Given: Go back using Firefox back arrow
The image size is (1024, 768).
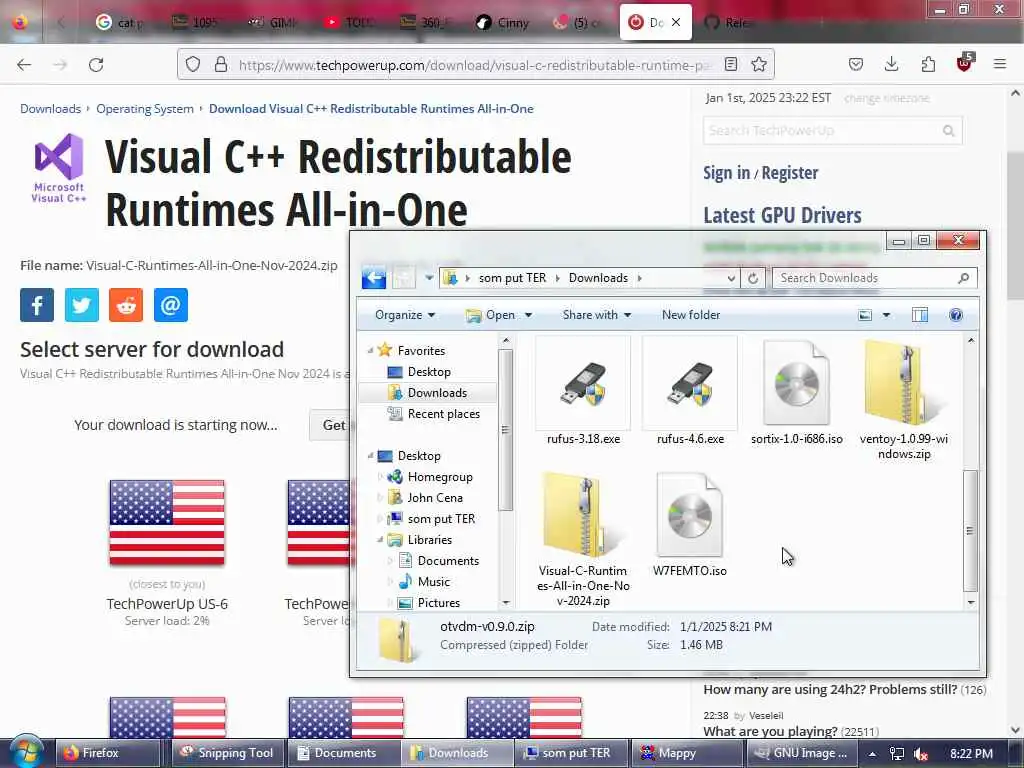Looking at the screenshot, I should [x=24, y=65].
